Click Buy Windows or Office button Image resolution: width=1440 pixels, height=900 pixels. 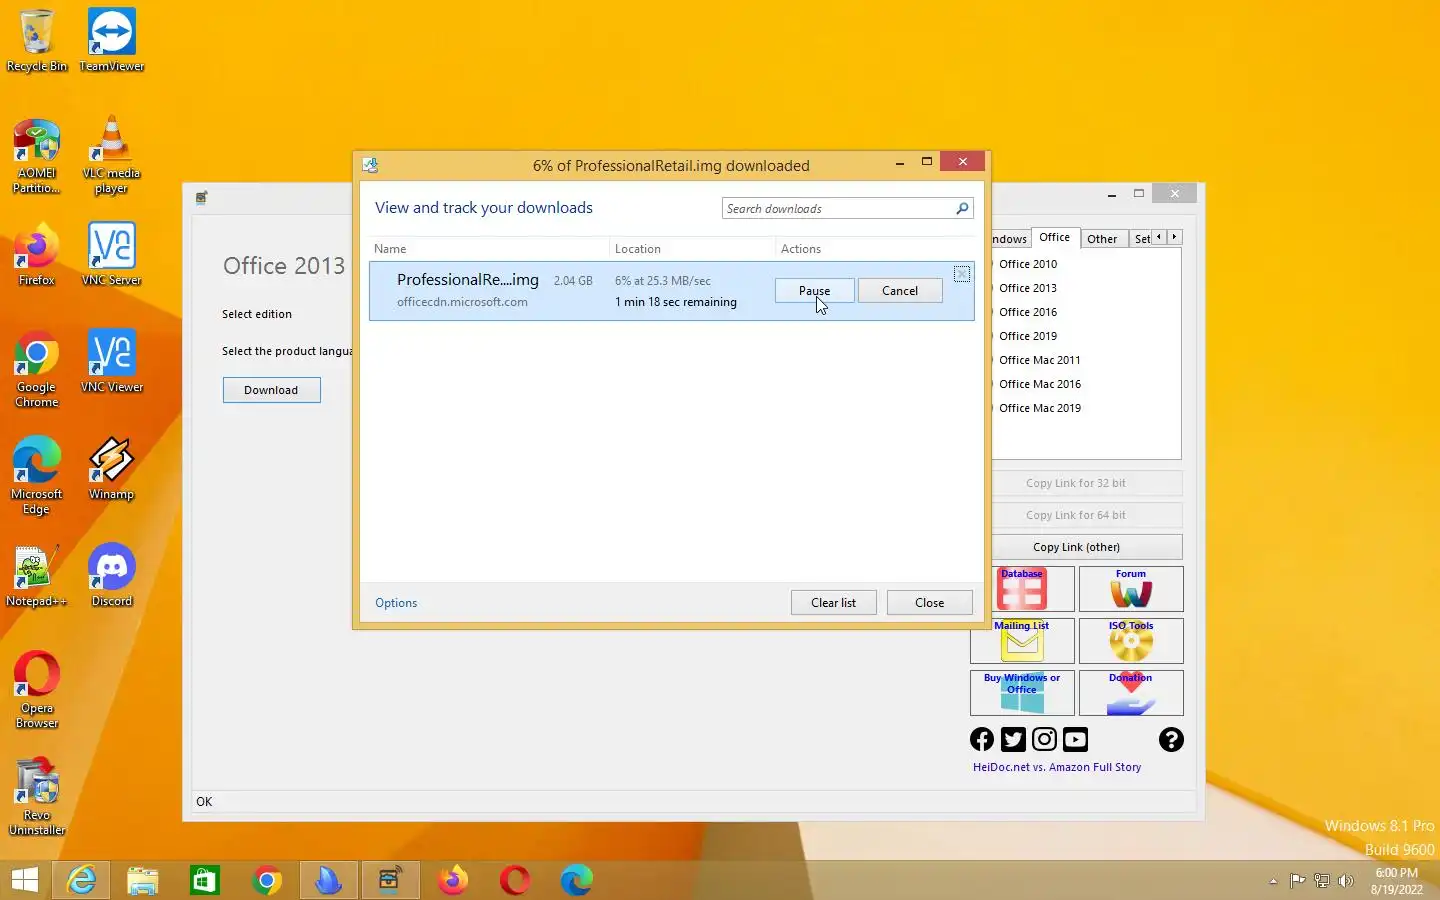coord(1022,693)
